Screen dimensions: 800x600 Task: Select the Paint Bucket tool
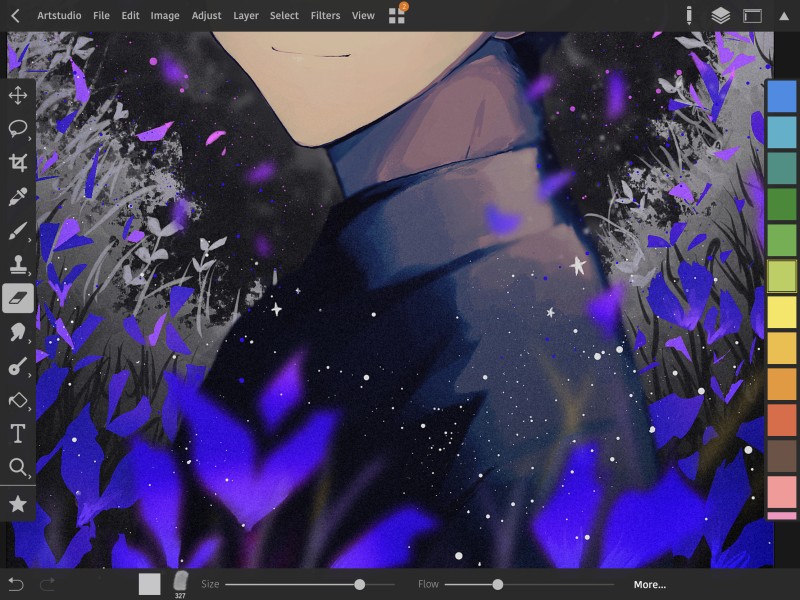click(18, 400)
